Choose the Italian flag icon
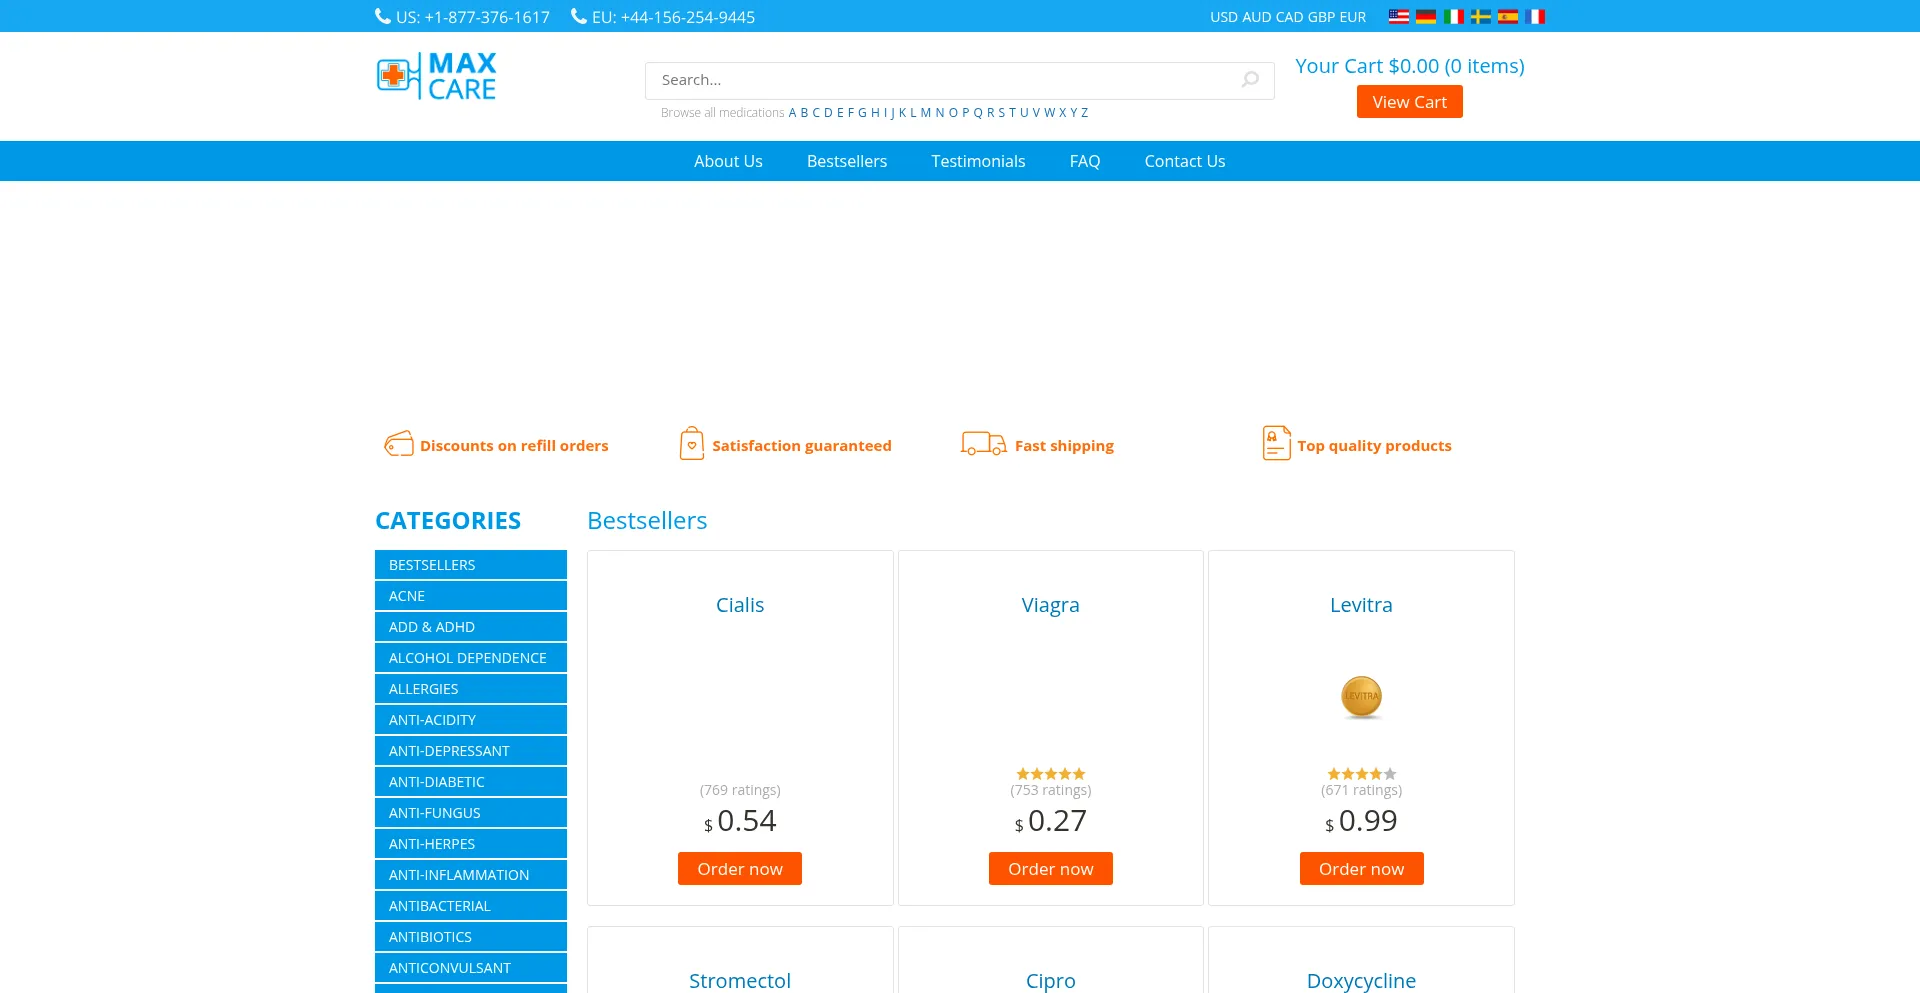 [1453, 17]
